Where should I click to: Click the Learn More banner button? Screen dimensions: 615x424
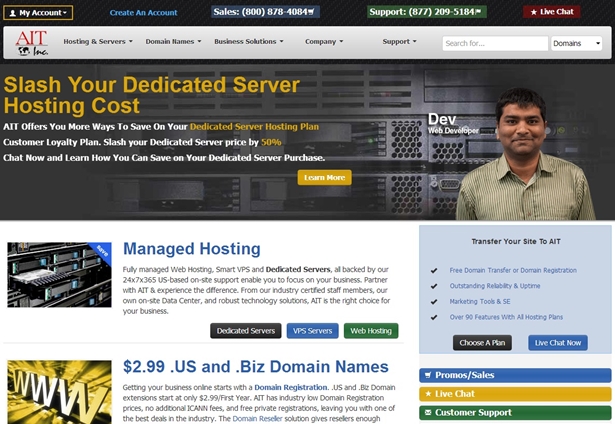point(324,177)
